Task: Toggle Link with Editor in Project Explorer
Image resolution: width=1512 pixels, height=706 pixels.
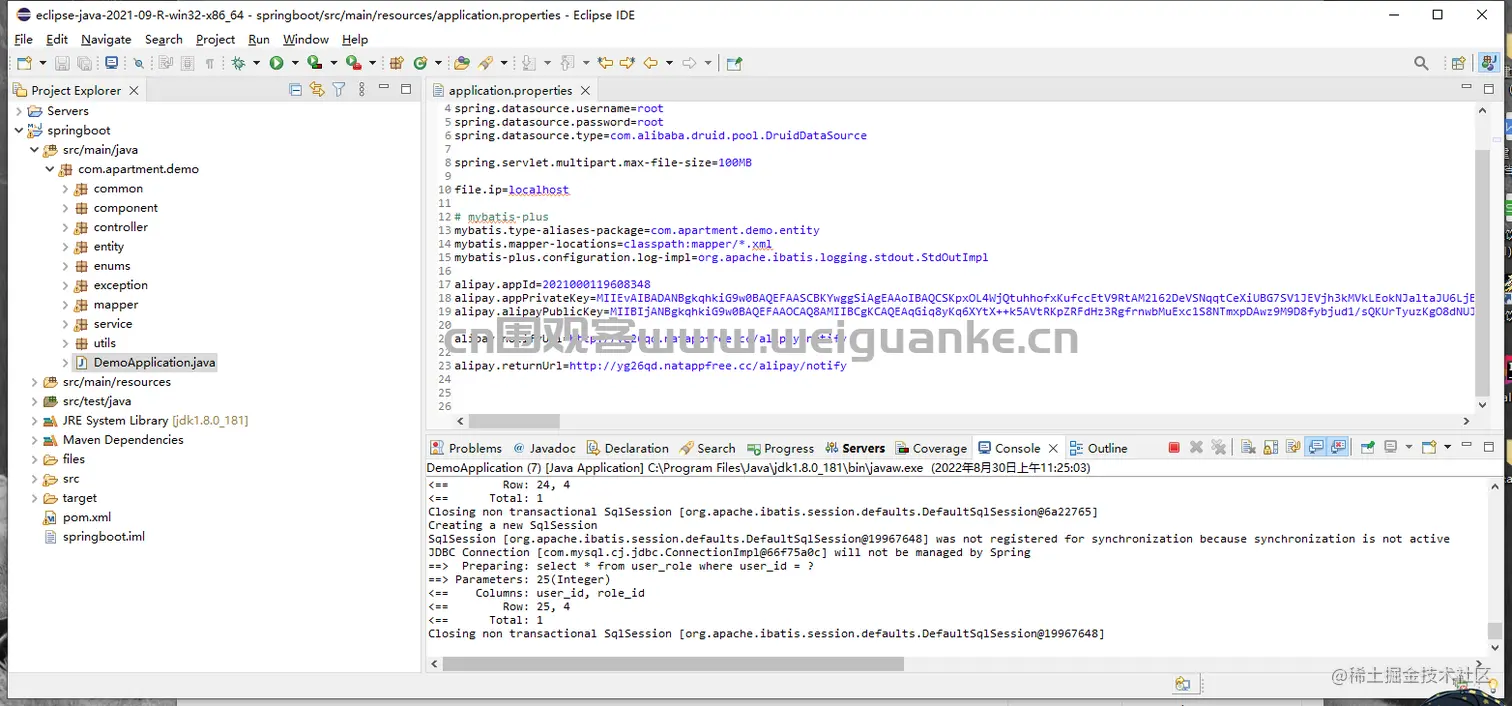Action: [317, 90]
